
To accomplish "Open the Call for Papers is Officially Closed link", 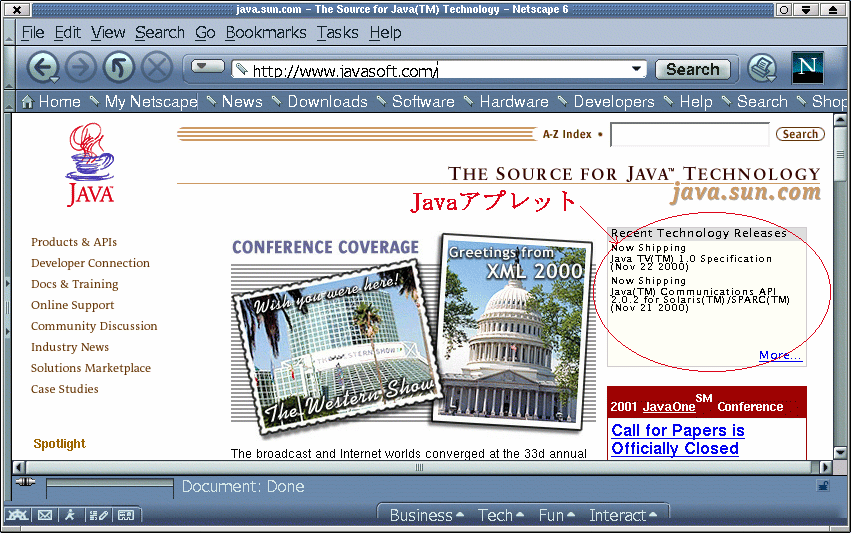I will pos(677,440).
